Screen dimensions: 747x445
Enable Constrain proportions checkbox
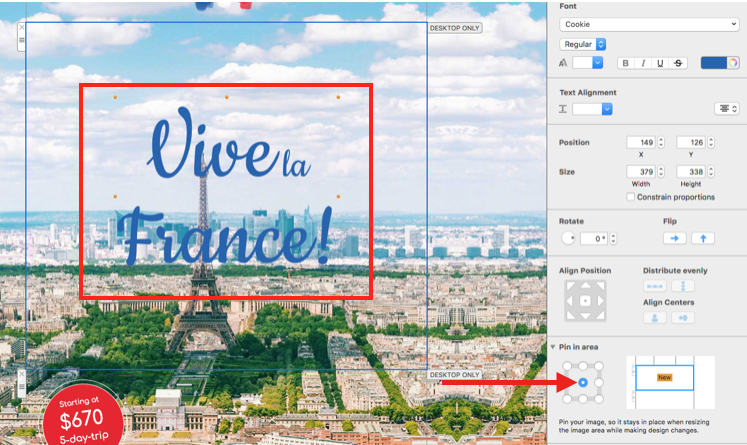(630, 197)
